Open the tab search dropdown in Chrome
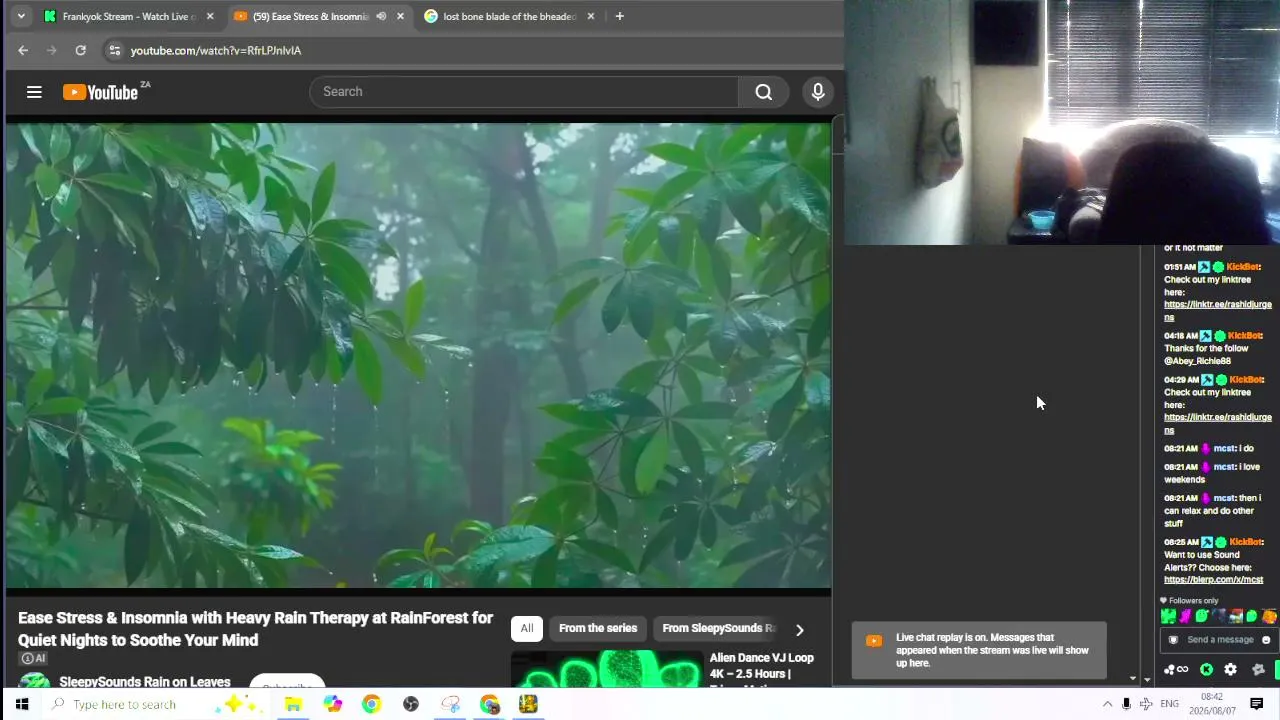 (20, 16)
